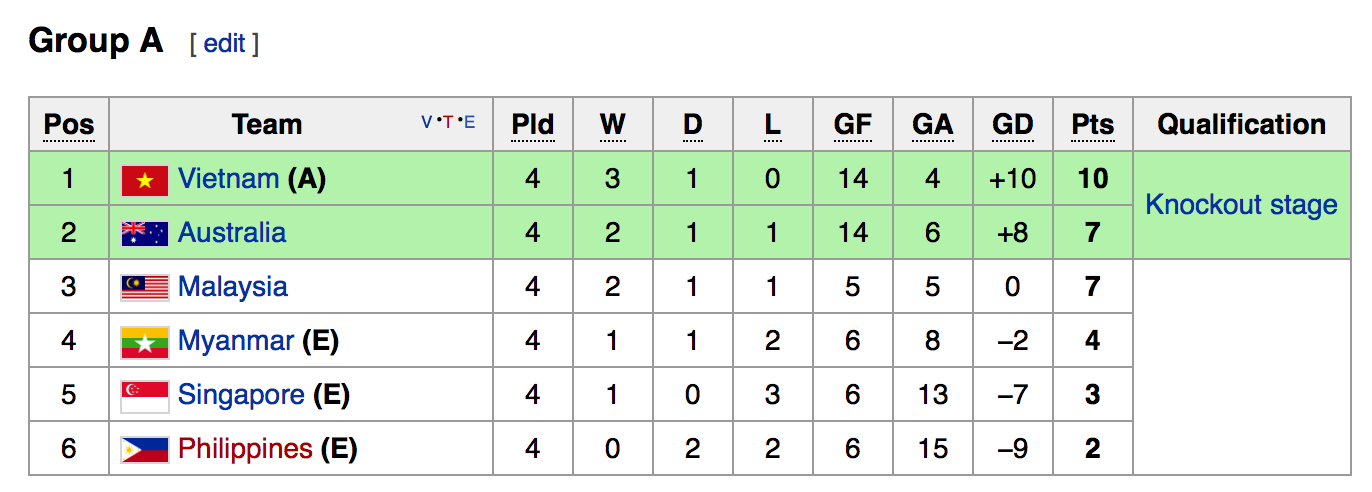This screenshot has height=492, width=1372.
Task: Click the Knockout stage link
Action: (1241, 205)
